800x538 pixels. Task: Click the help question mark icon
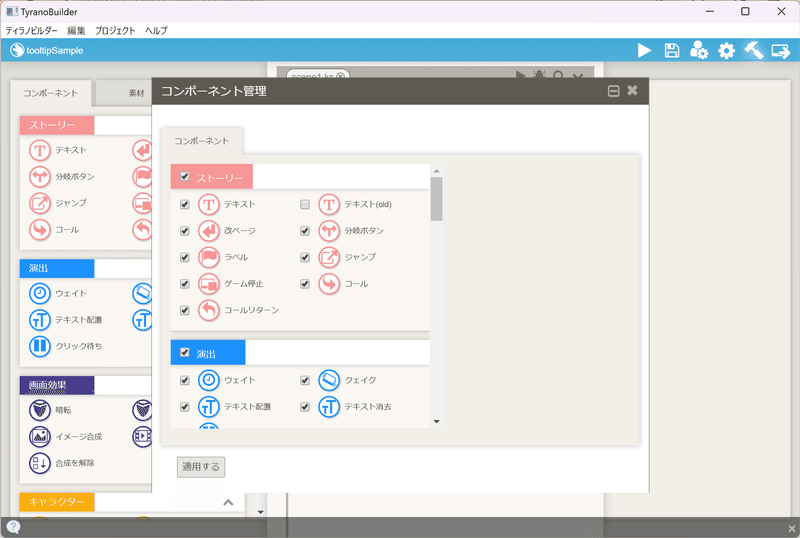click(x=14, y=527)
